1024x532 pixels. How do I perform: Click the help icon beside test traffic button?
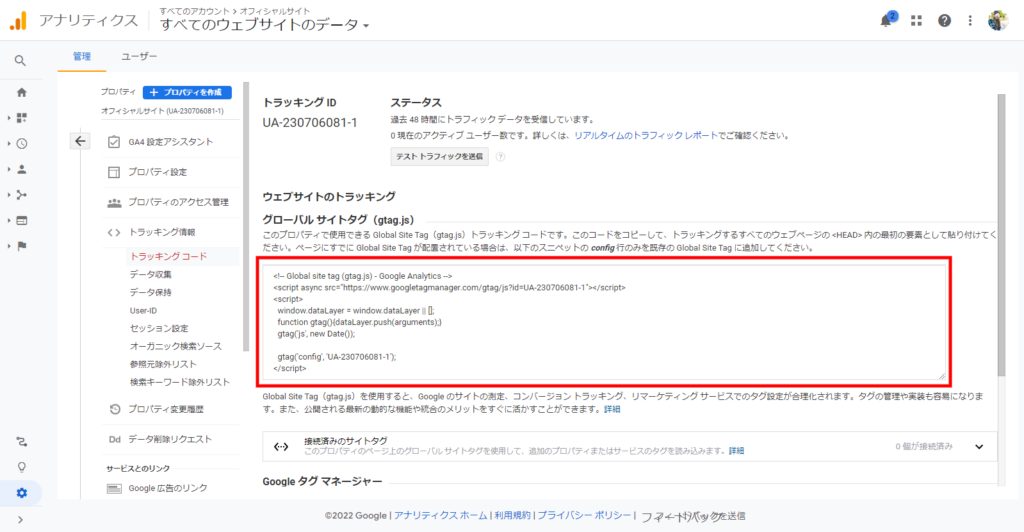[x=500, y=157]
